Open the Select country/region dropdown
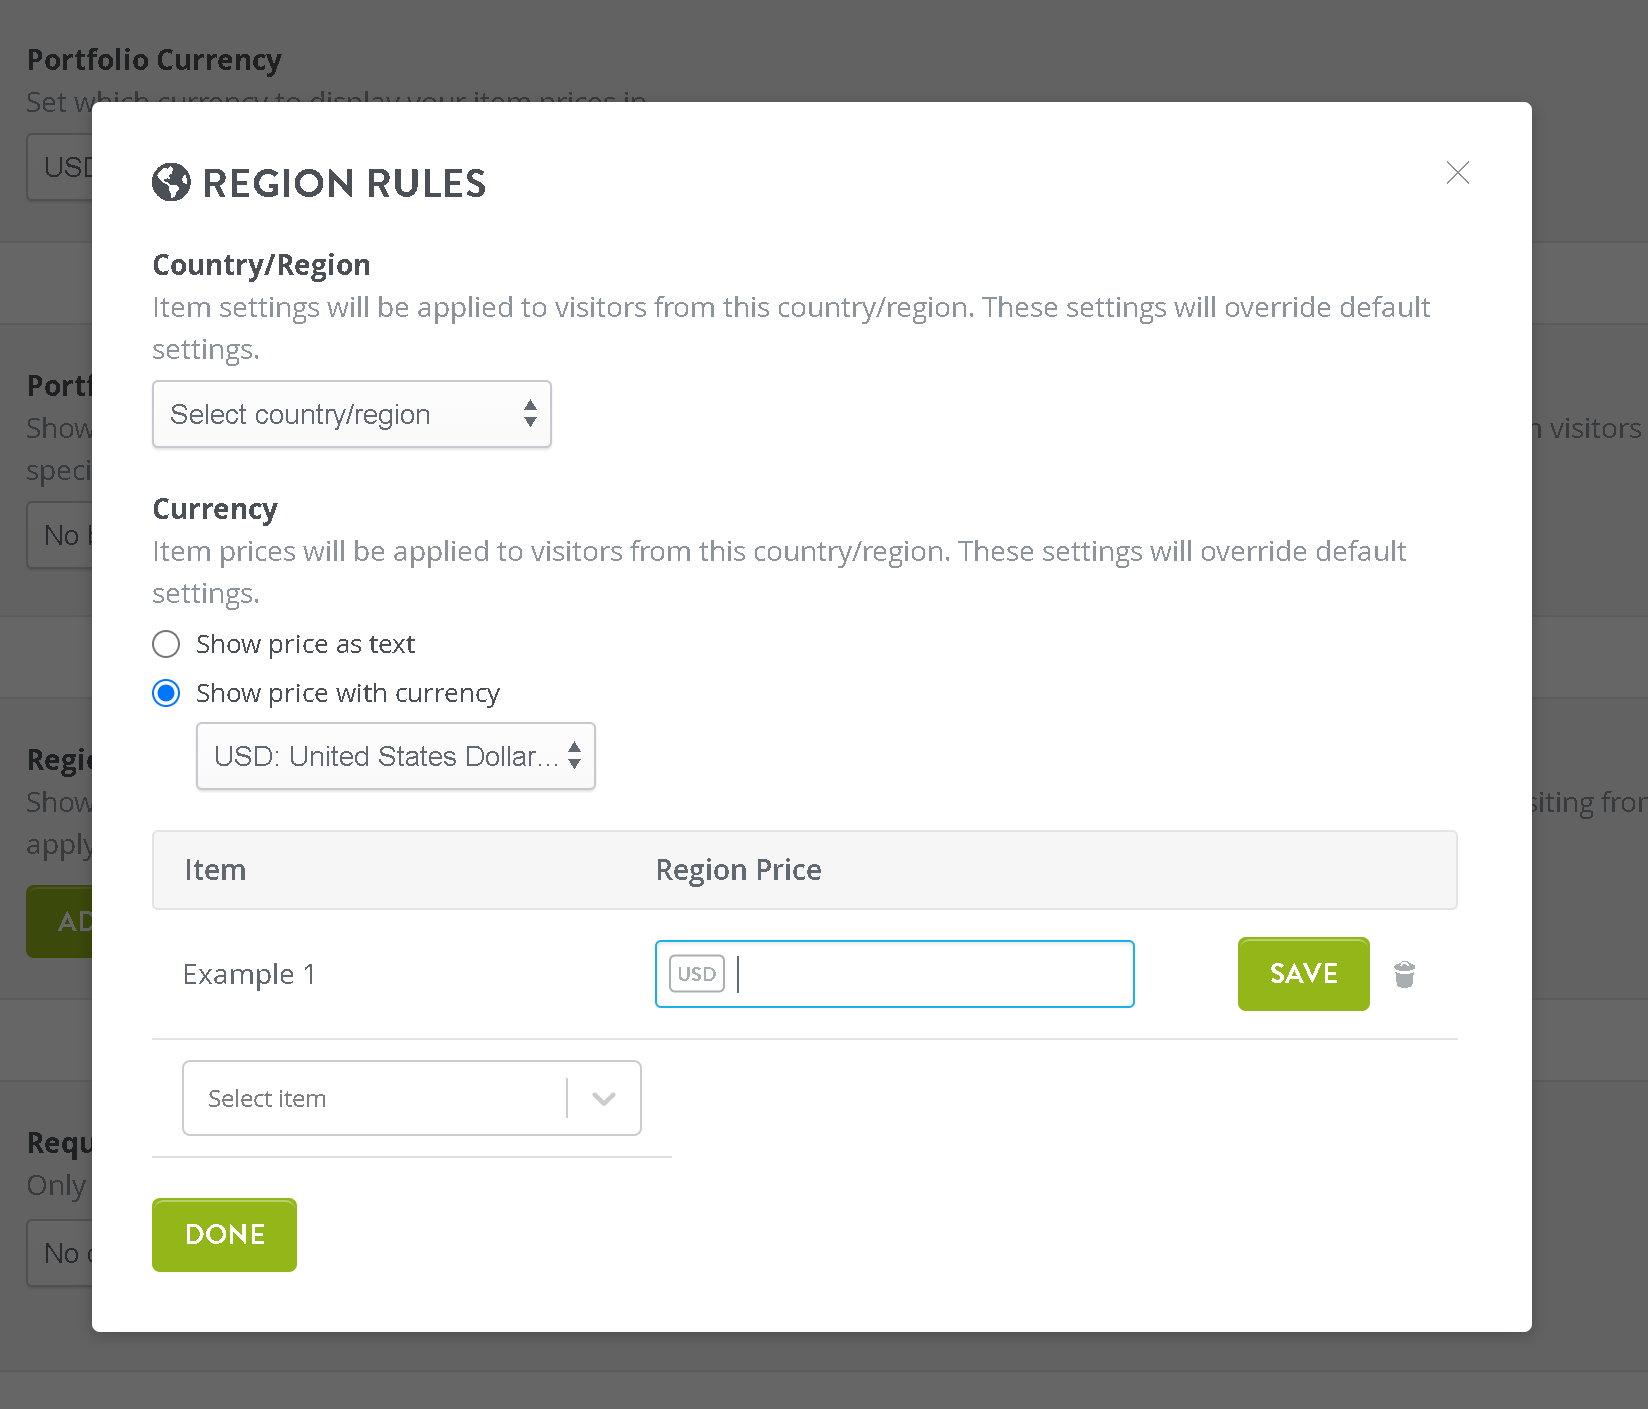 pyautogui.click(x=352, y=414)
